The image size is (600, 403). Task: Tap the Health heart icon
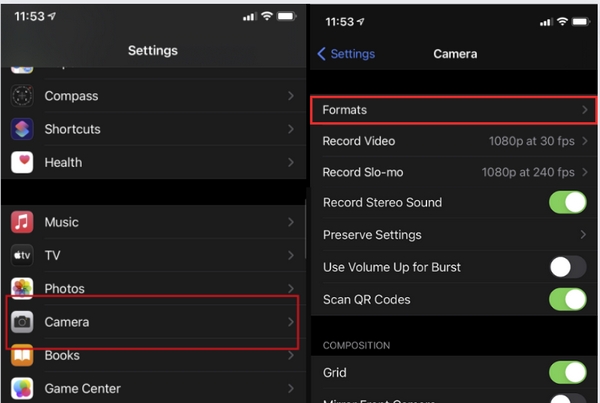22,162
